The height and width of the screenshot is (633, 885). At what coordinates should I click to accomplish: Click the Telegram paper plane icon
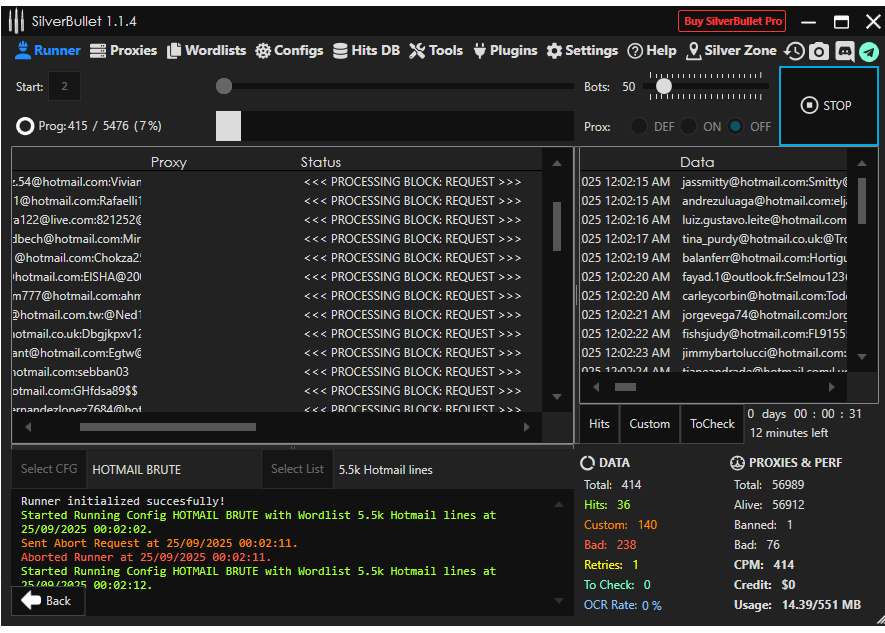[x=869, y=51]
